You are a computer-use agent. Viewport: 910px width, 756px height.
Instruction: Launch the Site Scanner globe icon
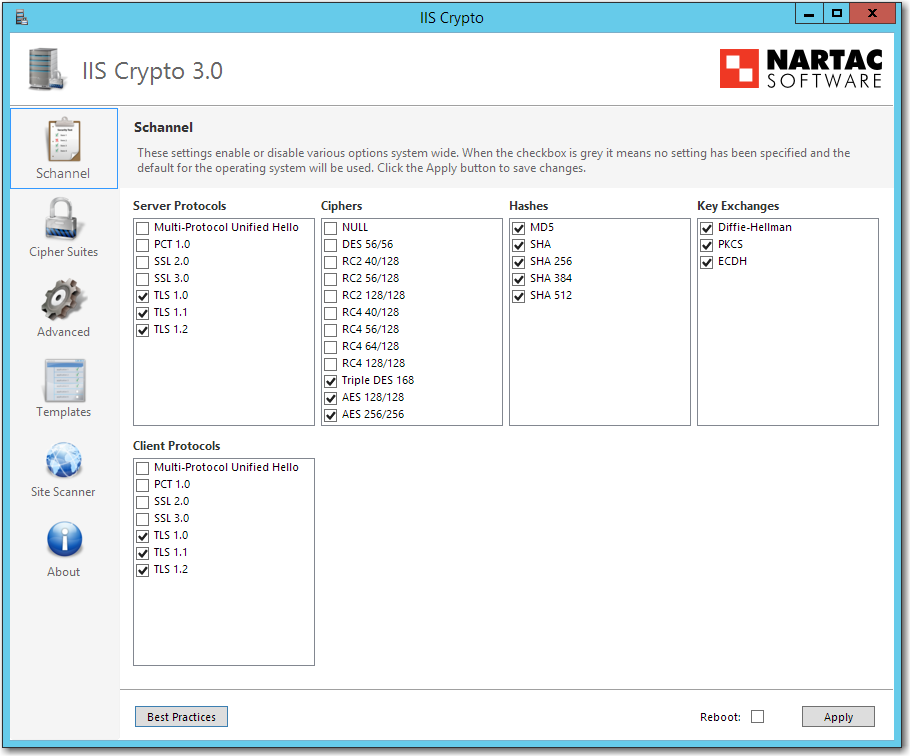pos(63,460)
